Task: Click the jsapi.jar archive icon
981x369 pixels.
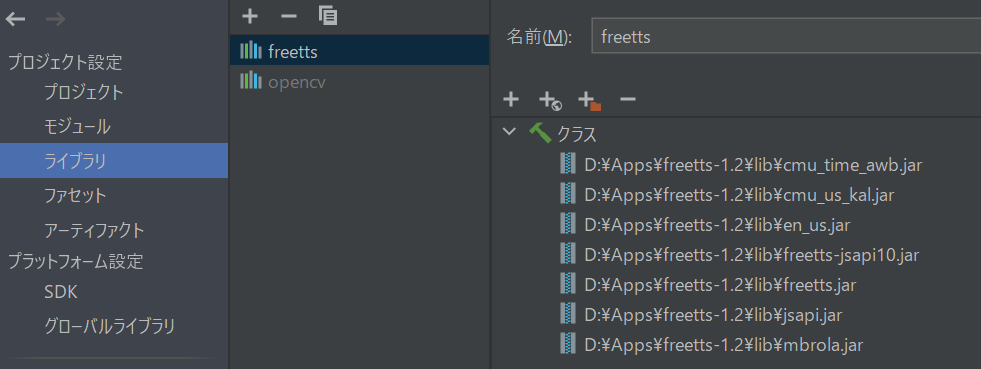Action: coord(567,314)
